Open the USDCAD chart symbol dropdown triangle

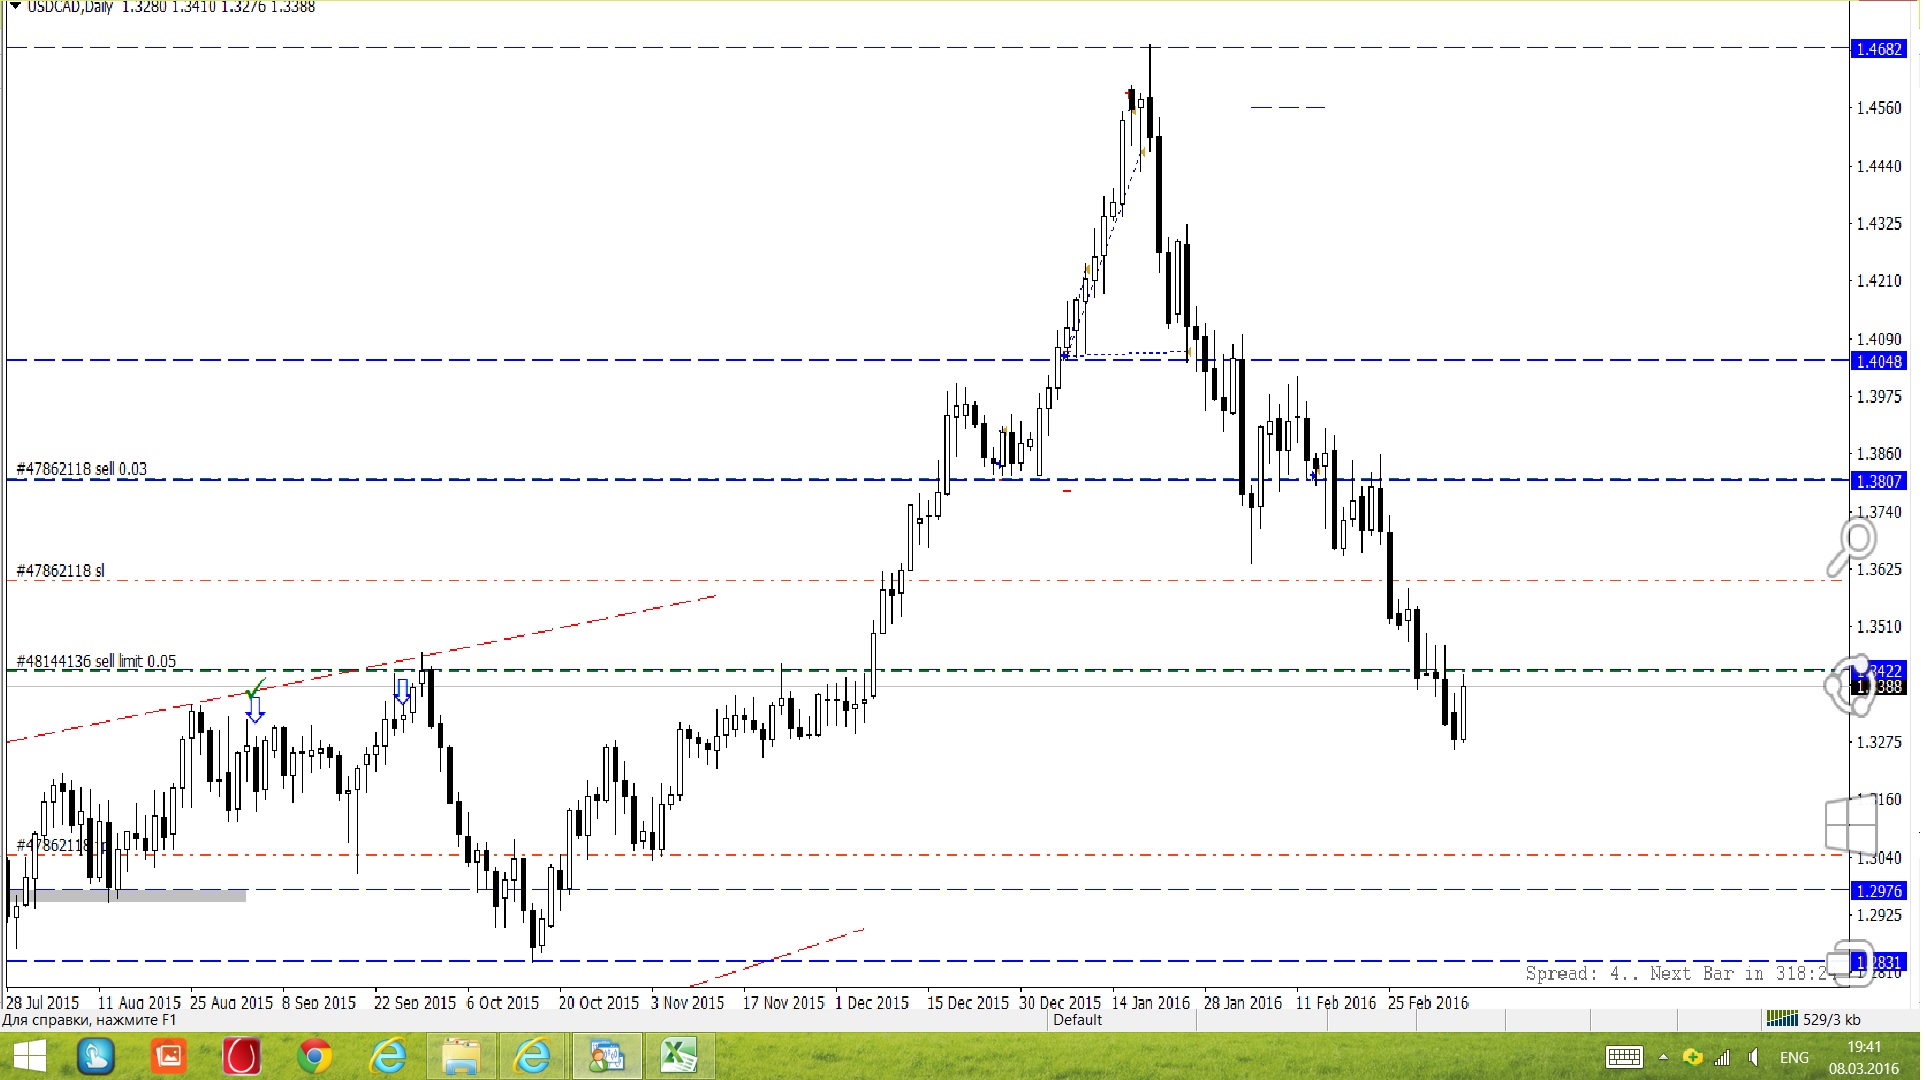(14, 6)
